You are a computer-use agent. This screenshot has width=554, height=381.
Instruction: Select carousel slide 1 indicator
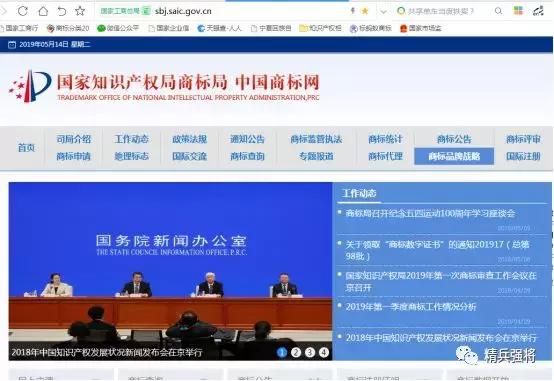[x=282, y=352]
